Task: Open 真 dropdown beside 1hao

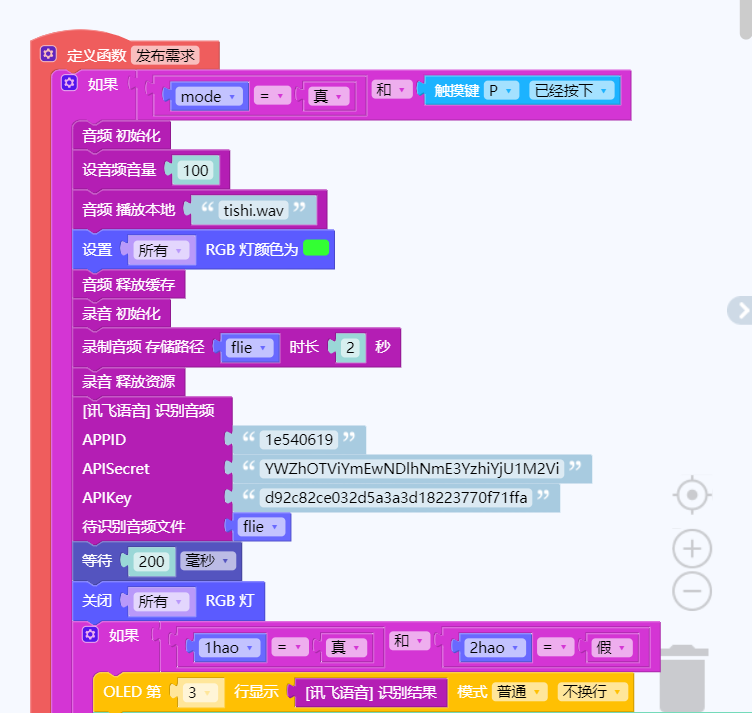Action: pos(346,647)
